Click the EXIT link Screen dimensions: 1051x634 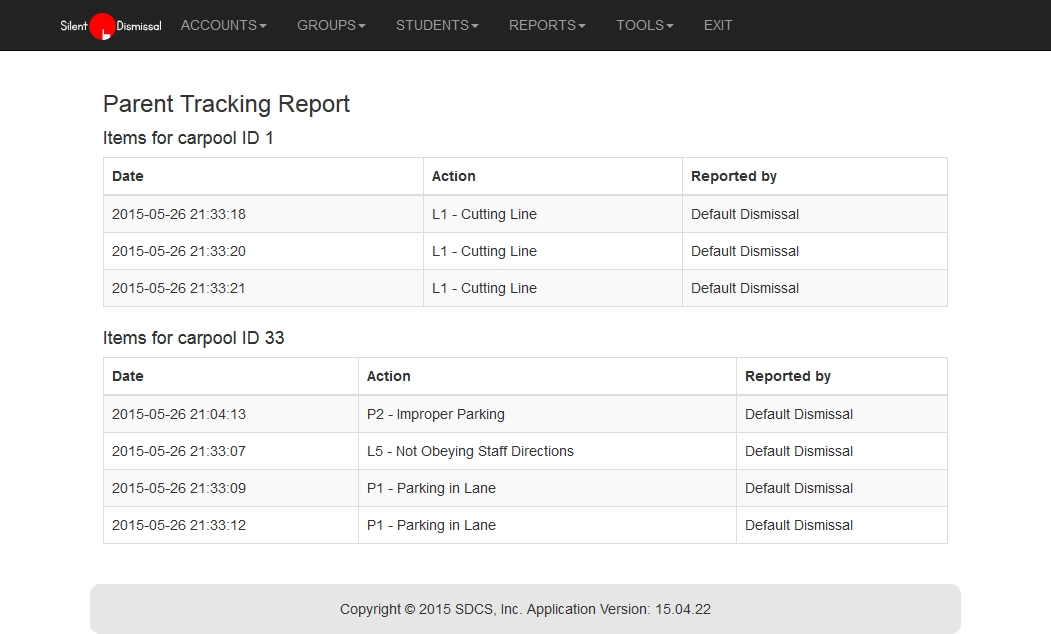pyautogui.click(x=718, y=25)
